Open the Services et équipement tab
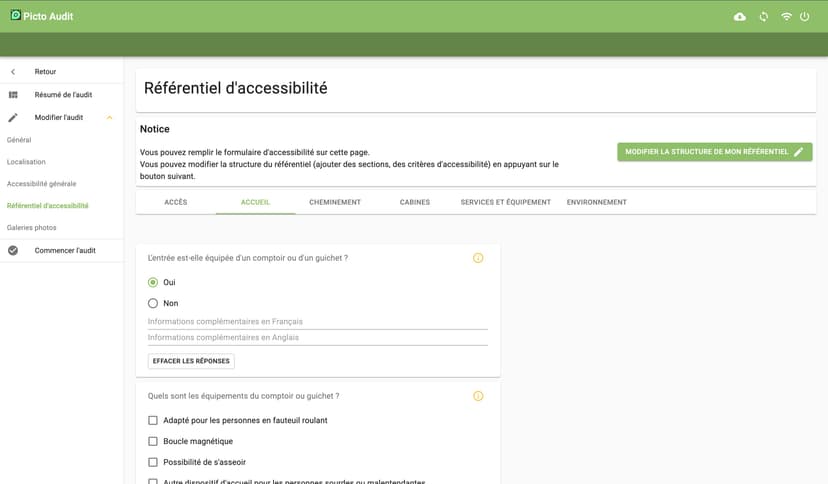The height and width of the screenshot is (484, 828). [505, 202]
